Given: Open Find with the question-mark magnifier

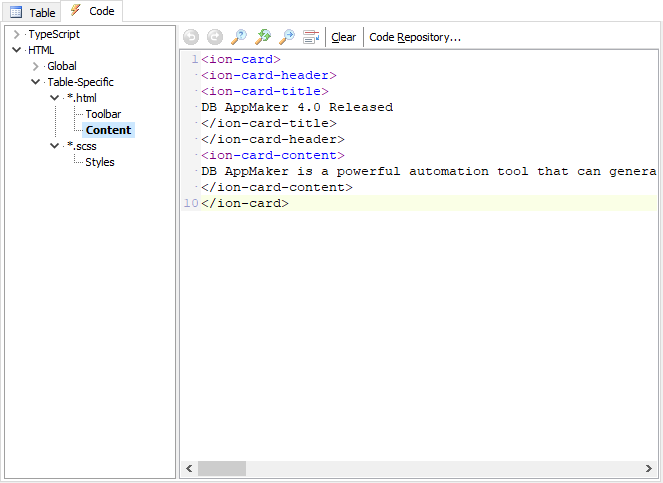Looking at the screenshot, I should coord(239,37).
